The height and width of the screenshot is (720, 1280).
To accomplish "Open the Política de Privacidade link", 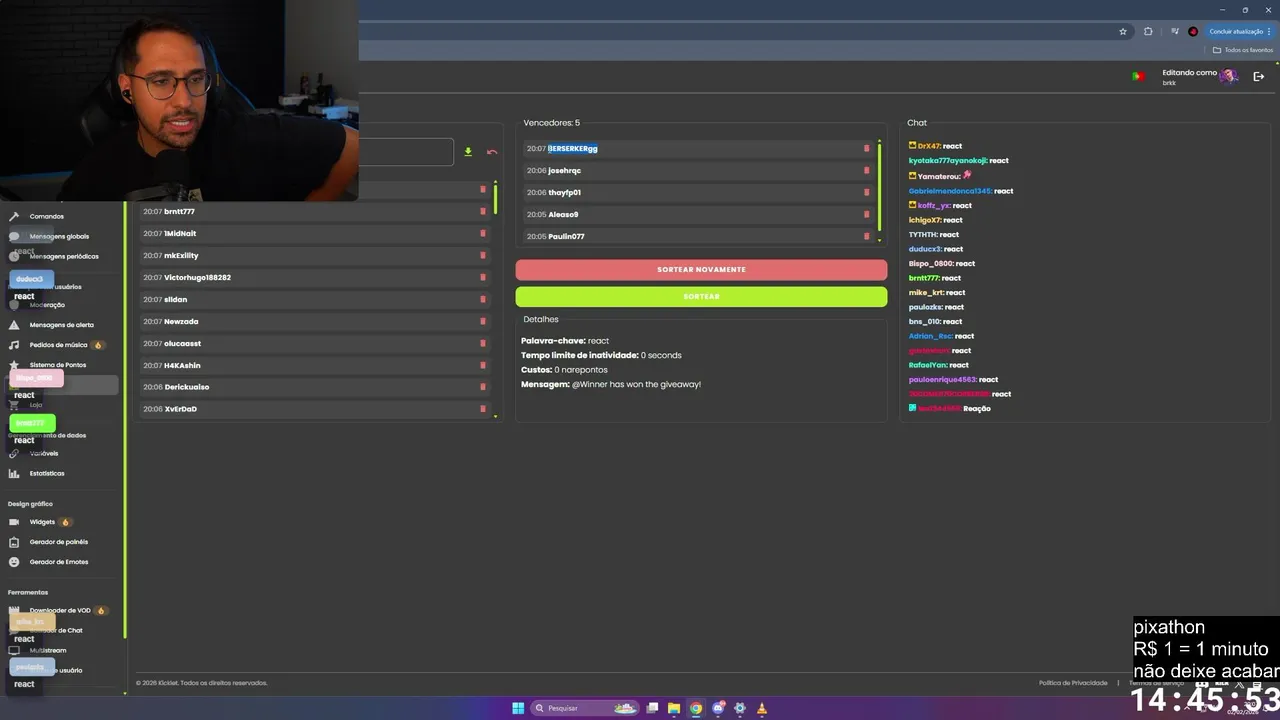I will coord(1073,683).
